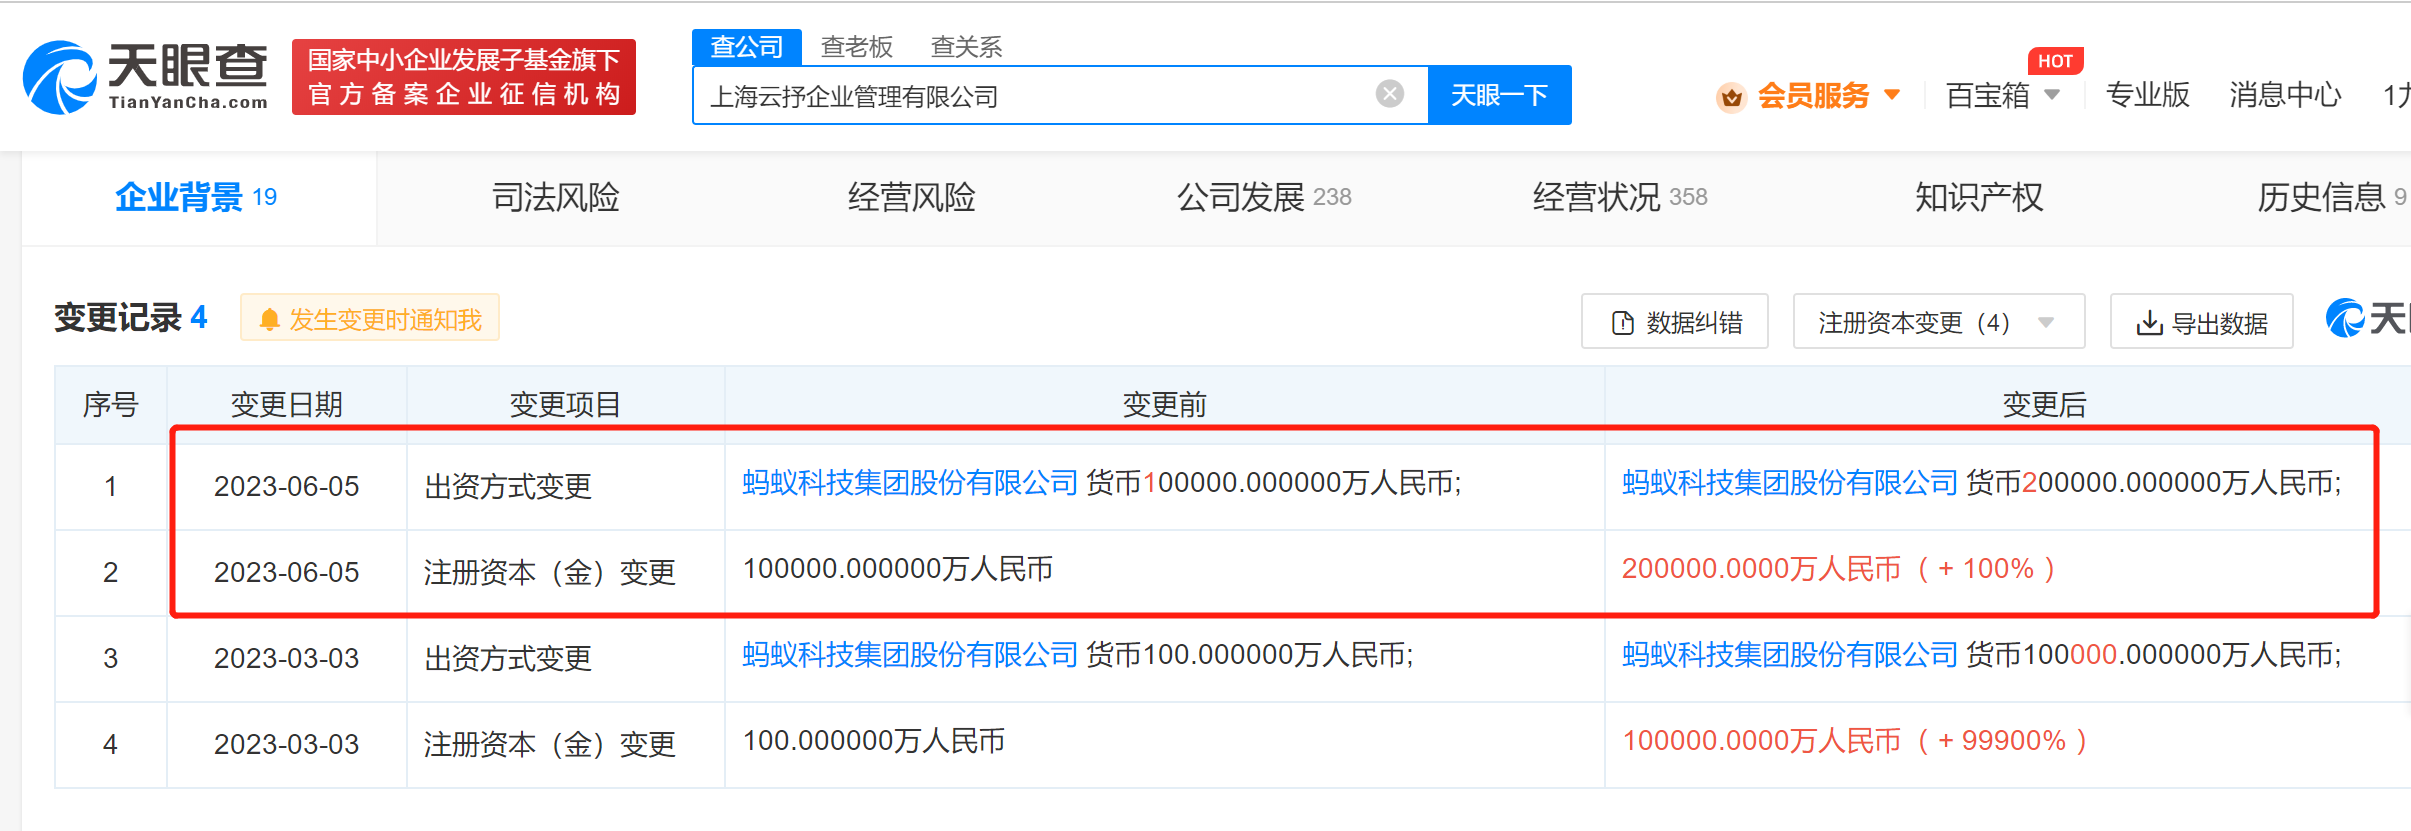The width and height of the screenshot is (2411, 831).
Task: Open 蚂蚁科技集团 link in row 3 变更后
Action: pyautogui.click(x=1790, y=655)
